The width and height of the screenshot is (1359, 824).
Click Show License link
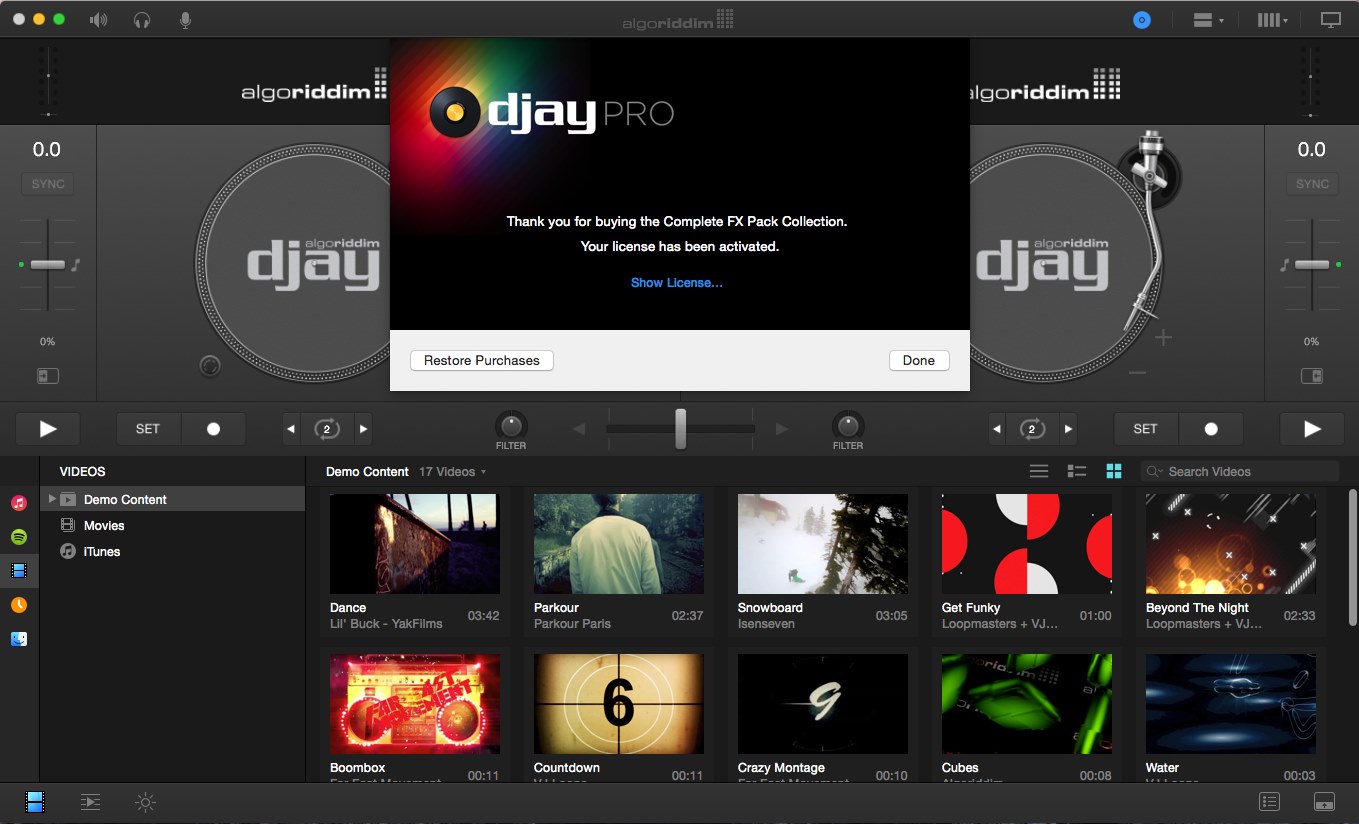[x=676, y=283]
